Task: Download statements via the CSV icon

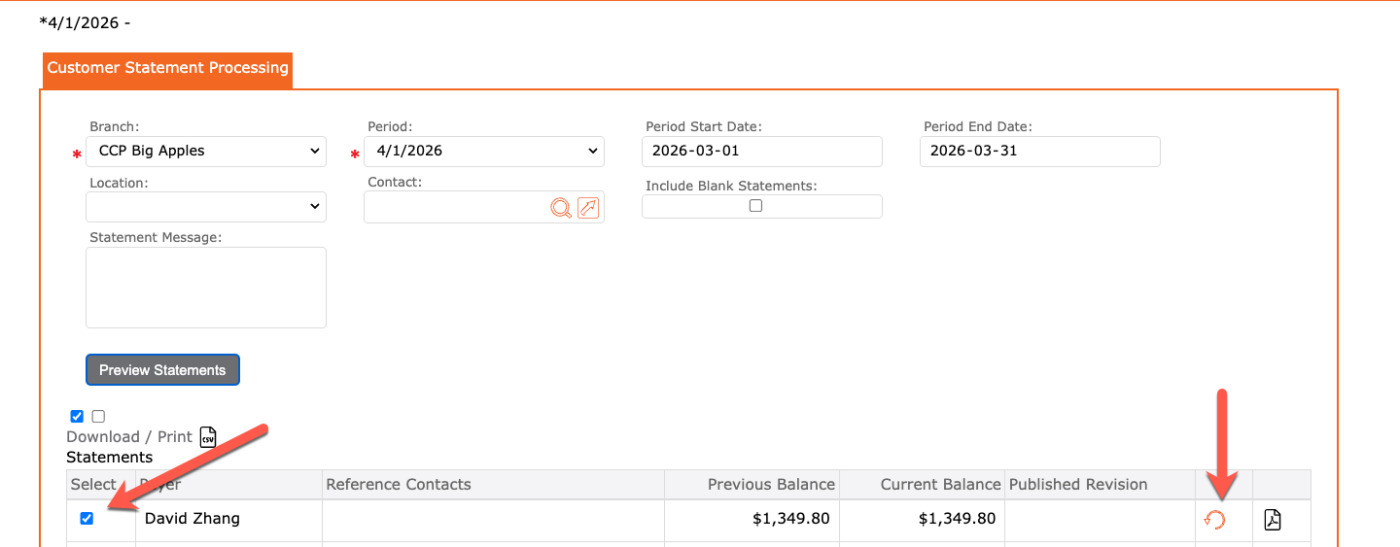Action: 208,437
